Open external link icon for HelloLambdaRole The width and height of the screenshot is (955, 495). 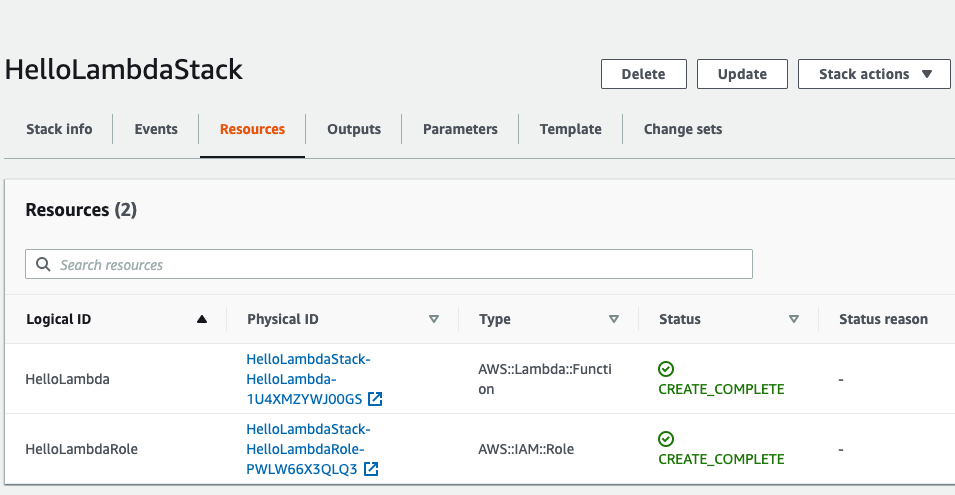[x=371, y=469]
